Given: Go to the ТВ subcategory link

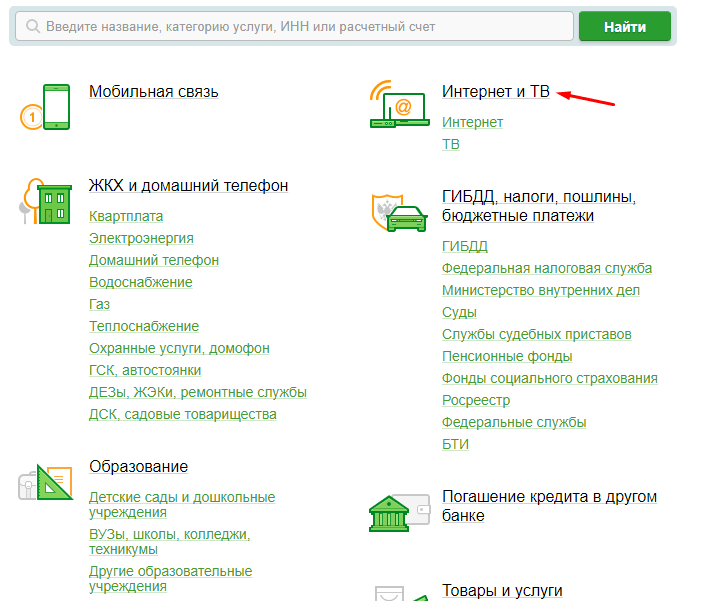Looking at the screenshot, I should coord(451,144).
